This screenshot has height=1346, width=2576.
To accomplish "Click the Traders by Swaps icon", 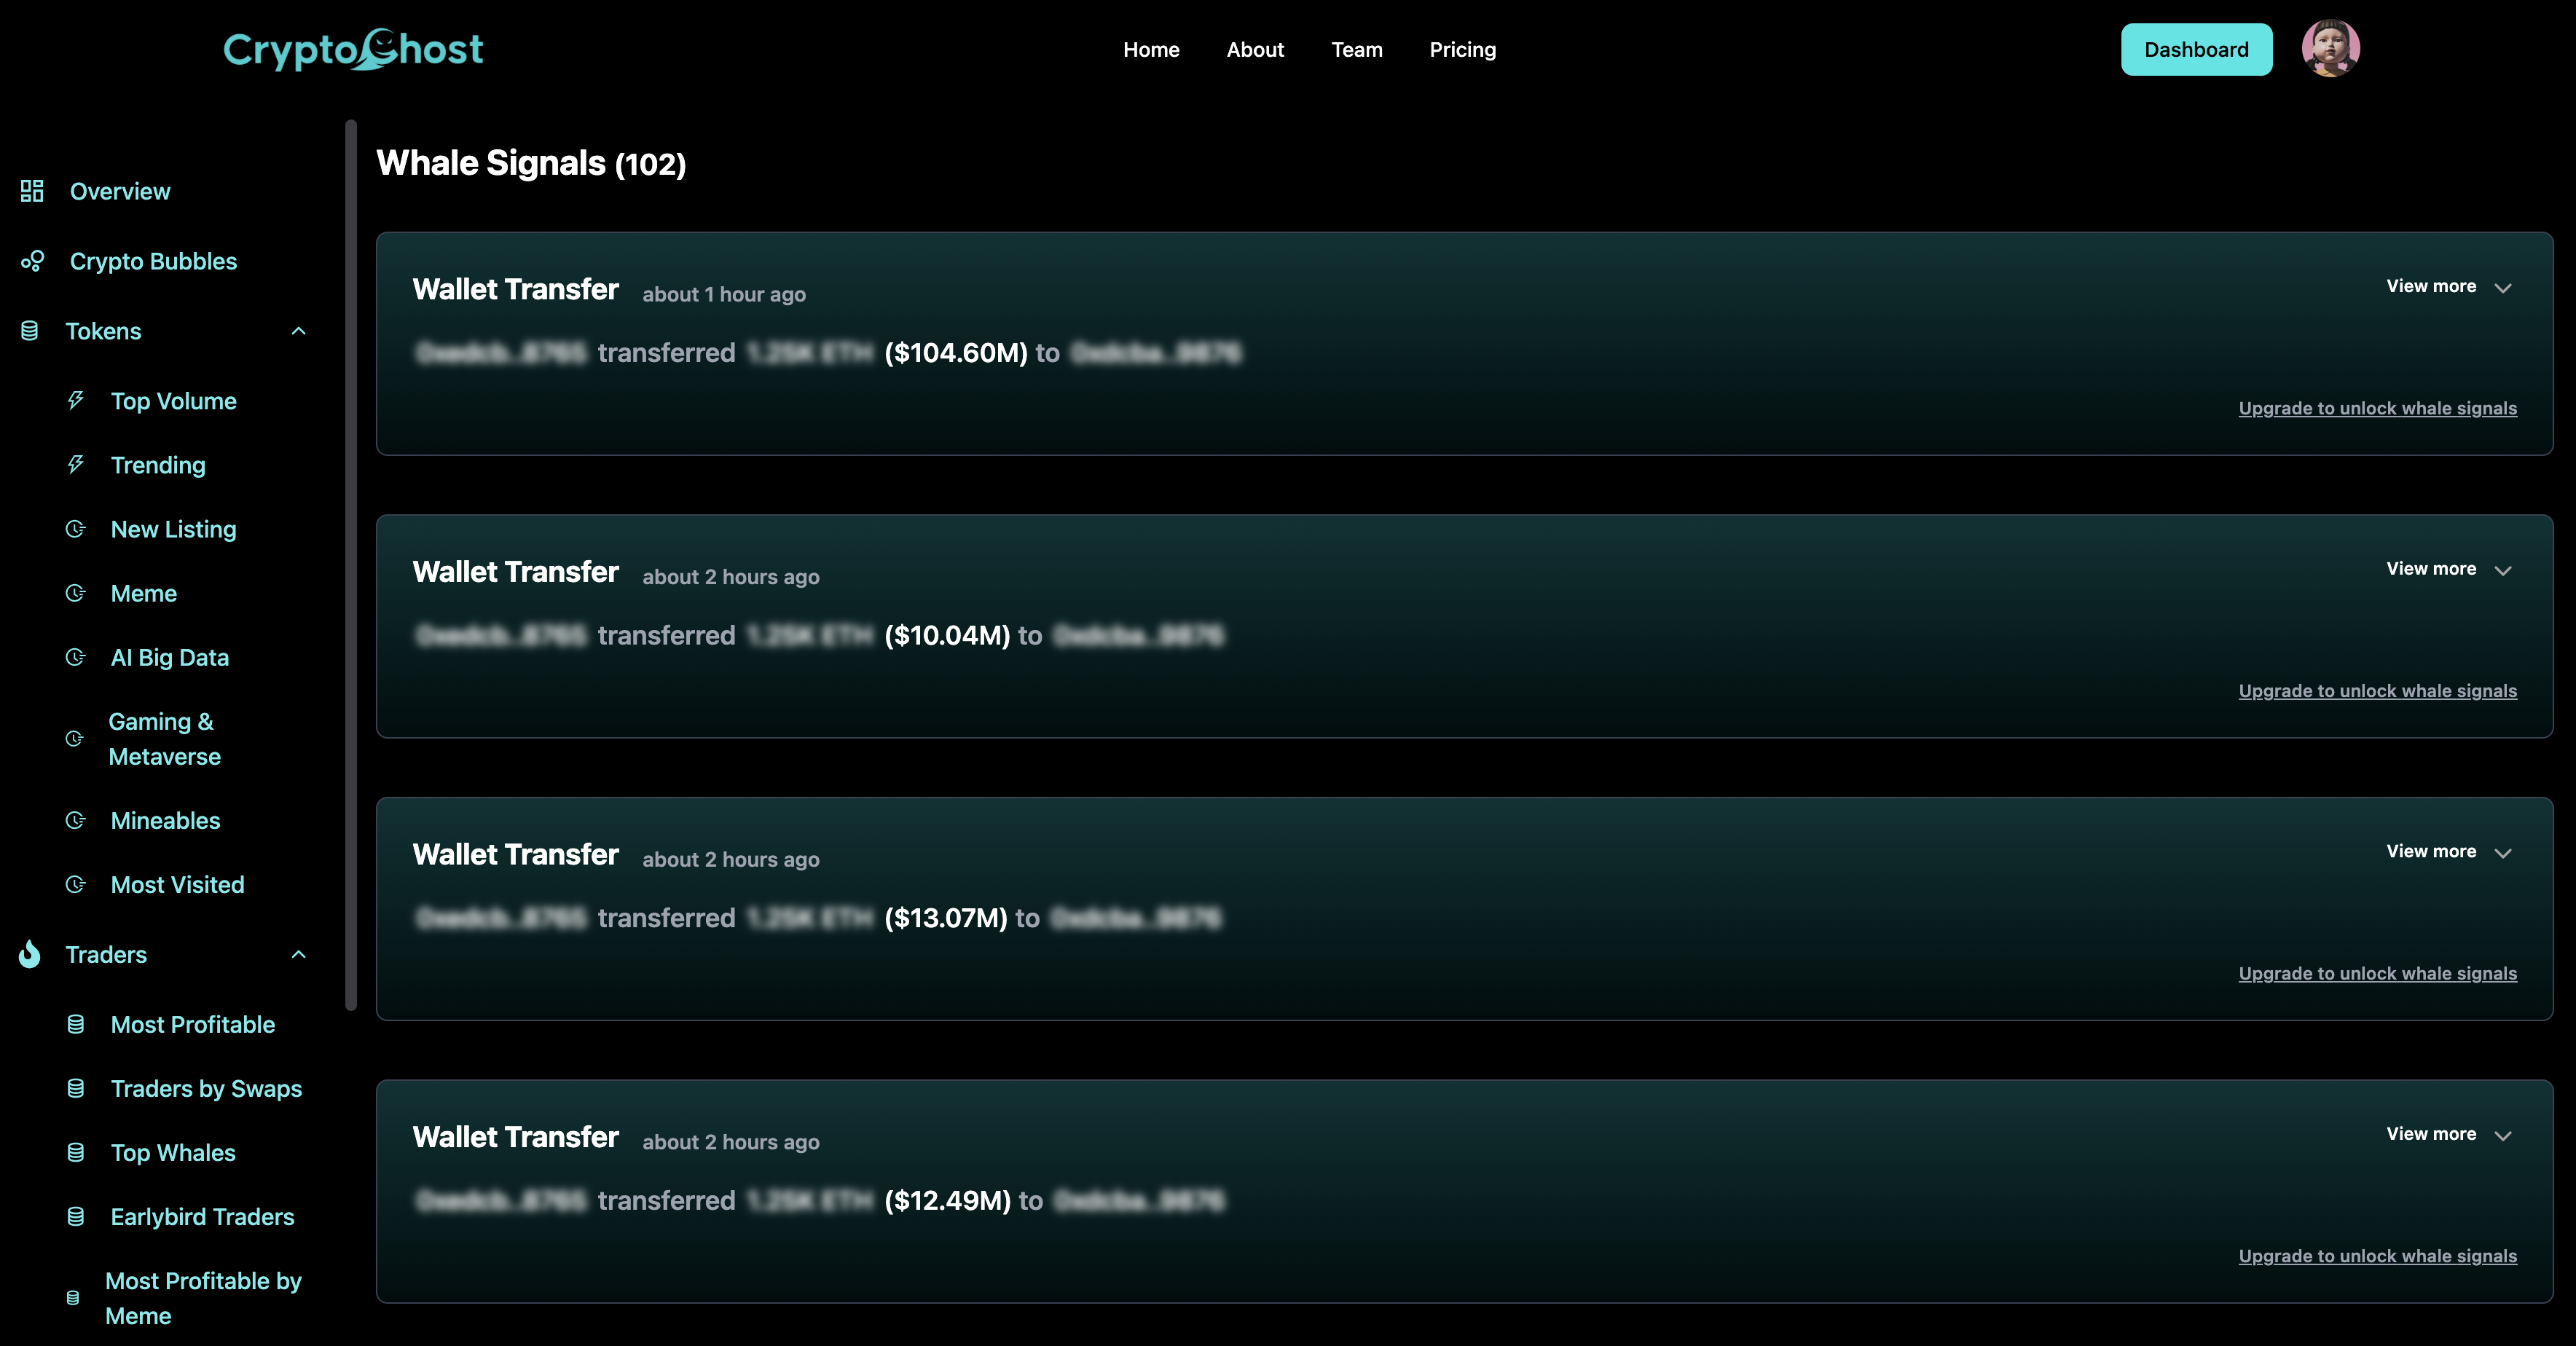I will pyautogui.click(x=76, y=1088).
